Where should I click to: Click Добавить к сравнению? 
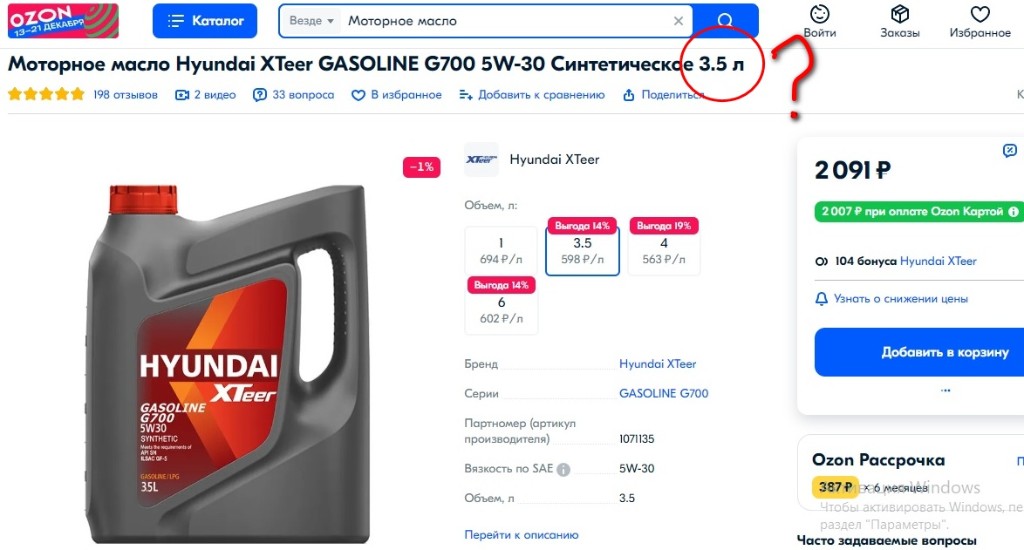(x=532, y=95)
